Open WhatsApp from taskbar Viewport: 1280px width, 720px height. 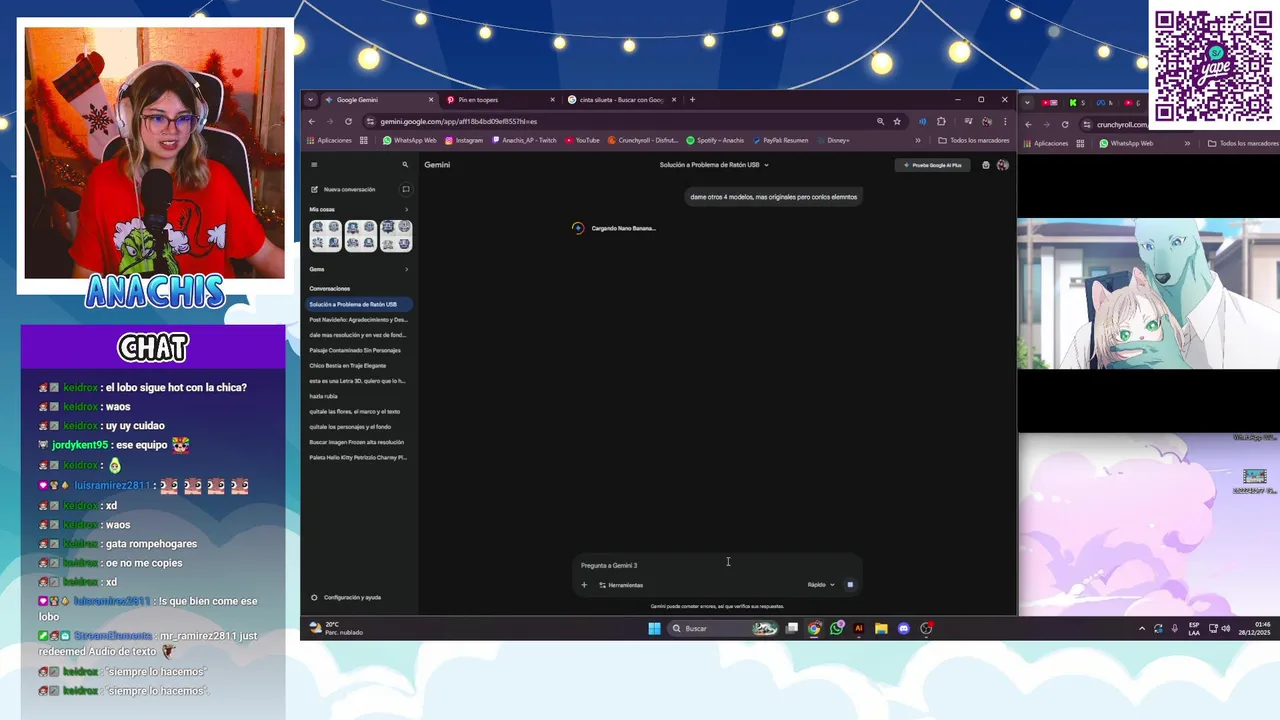(x=836, y=628)
